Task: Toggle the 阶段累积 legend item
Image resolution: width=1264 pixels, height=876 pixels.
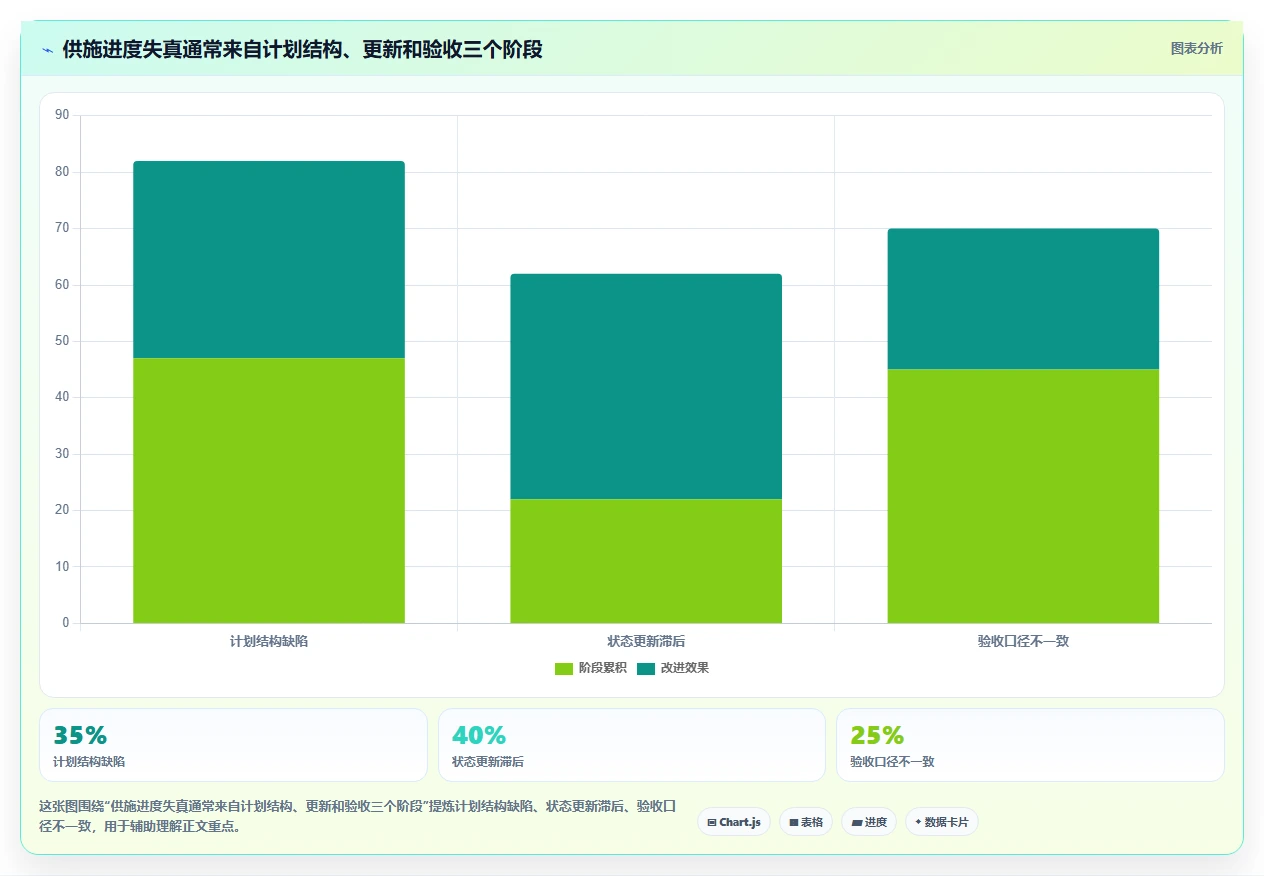Action: tap(591, 668)
